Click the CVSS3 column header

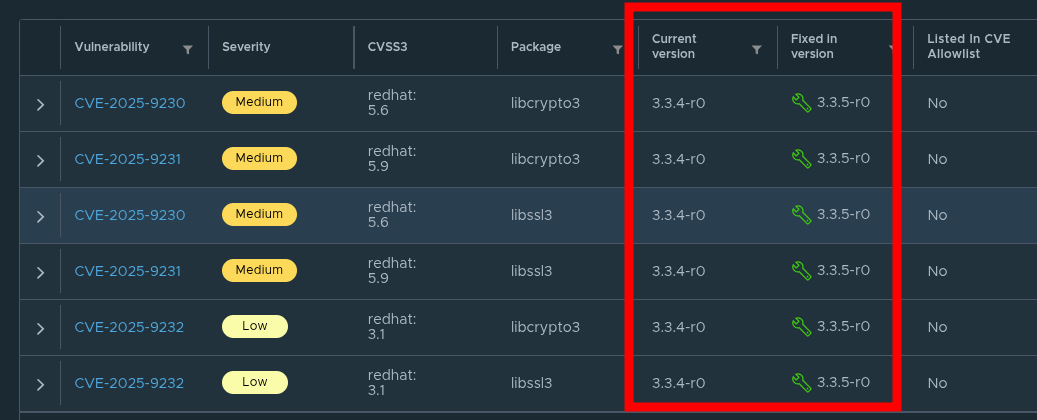pyautogui.click(x=388, y=47)
